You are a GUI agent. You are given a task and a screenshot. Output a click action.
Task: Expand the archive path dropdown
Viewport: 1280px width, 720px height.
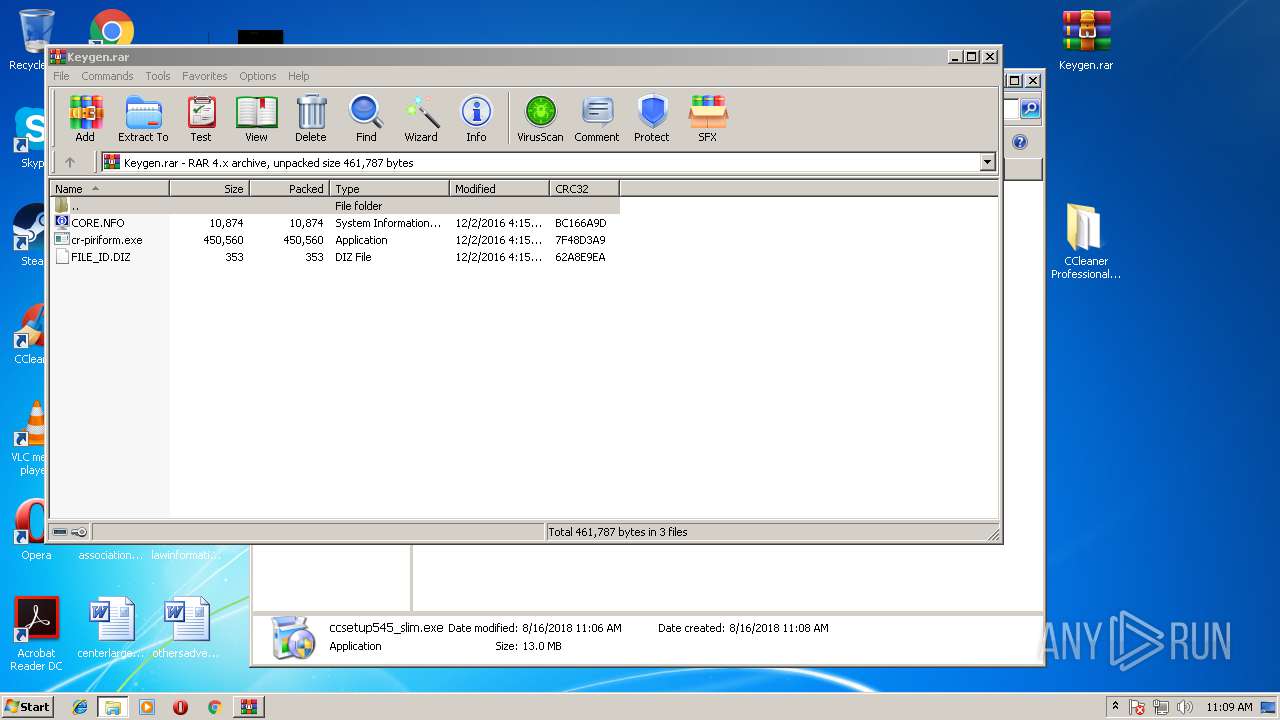click(988, 162)
